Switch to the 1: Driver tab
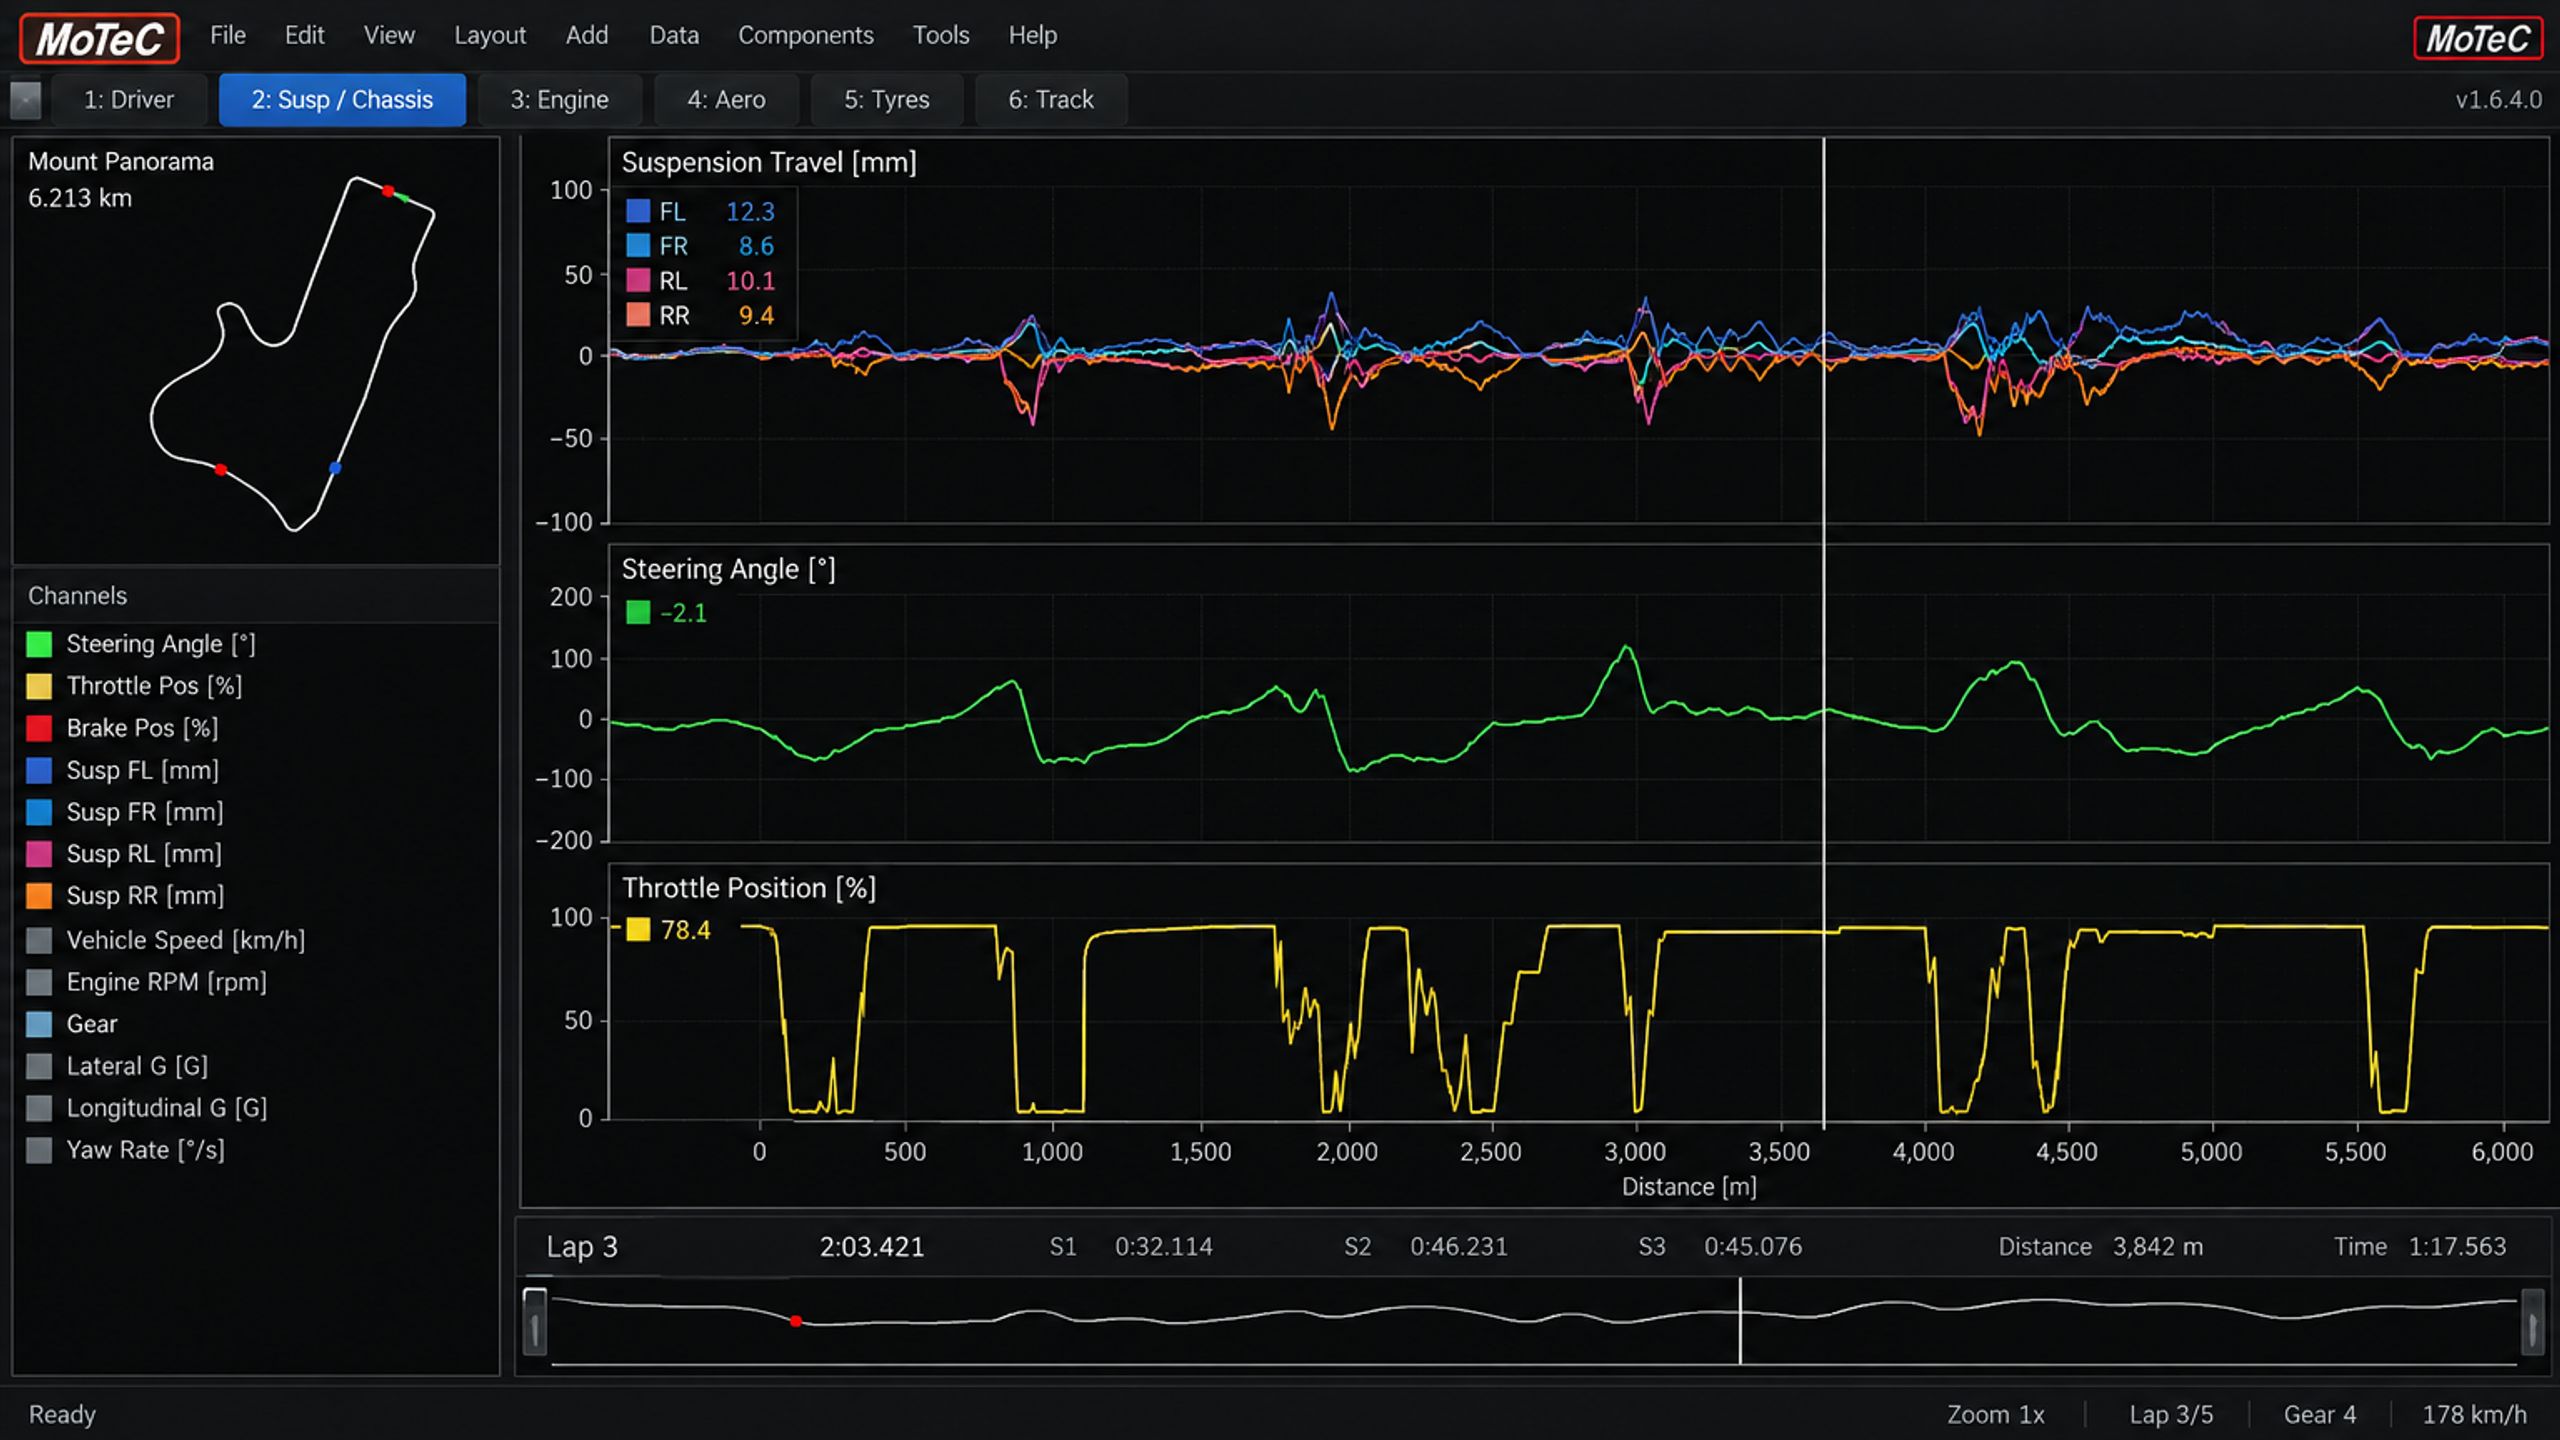2560x1440 pixels. click(129, 100)
